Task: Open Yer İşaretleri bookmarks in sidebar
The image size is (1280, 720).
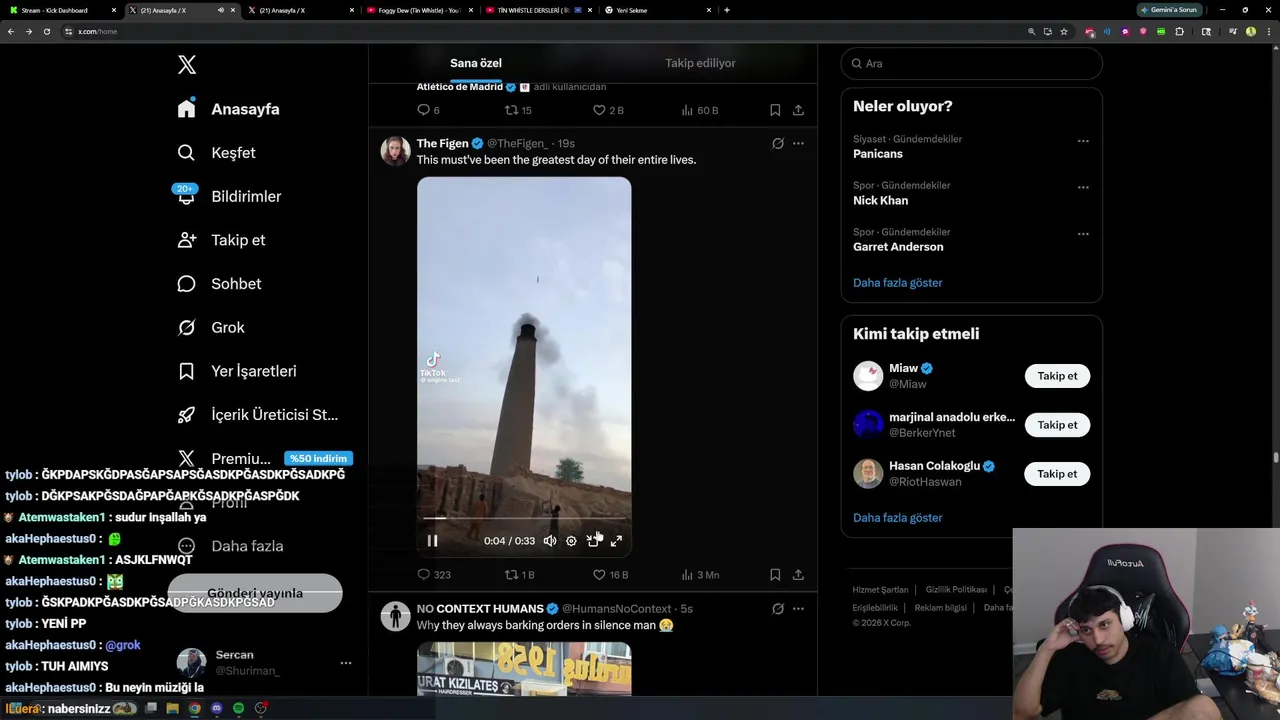Action: [x=237, y=371]
